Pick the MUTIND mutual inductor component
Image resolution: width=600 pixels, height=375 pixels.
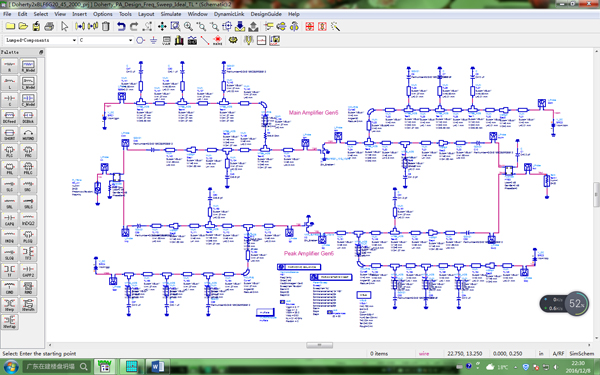point(28,134)
